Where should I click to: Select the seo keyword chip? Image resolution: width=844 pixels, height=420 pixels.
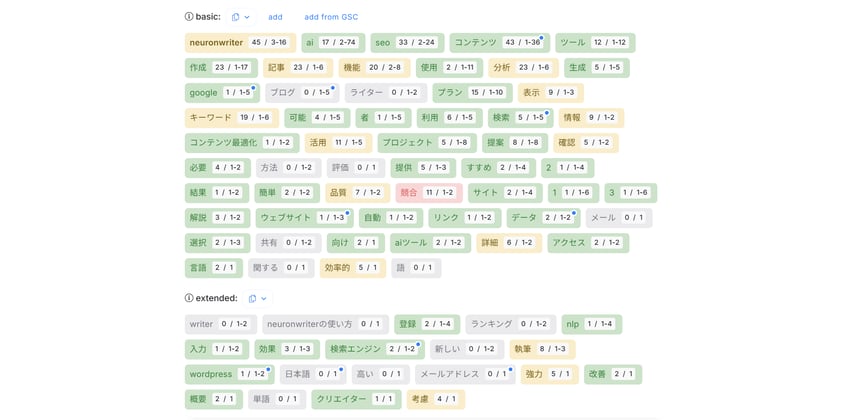[407, 43]
